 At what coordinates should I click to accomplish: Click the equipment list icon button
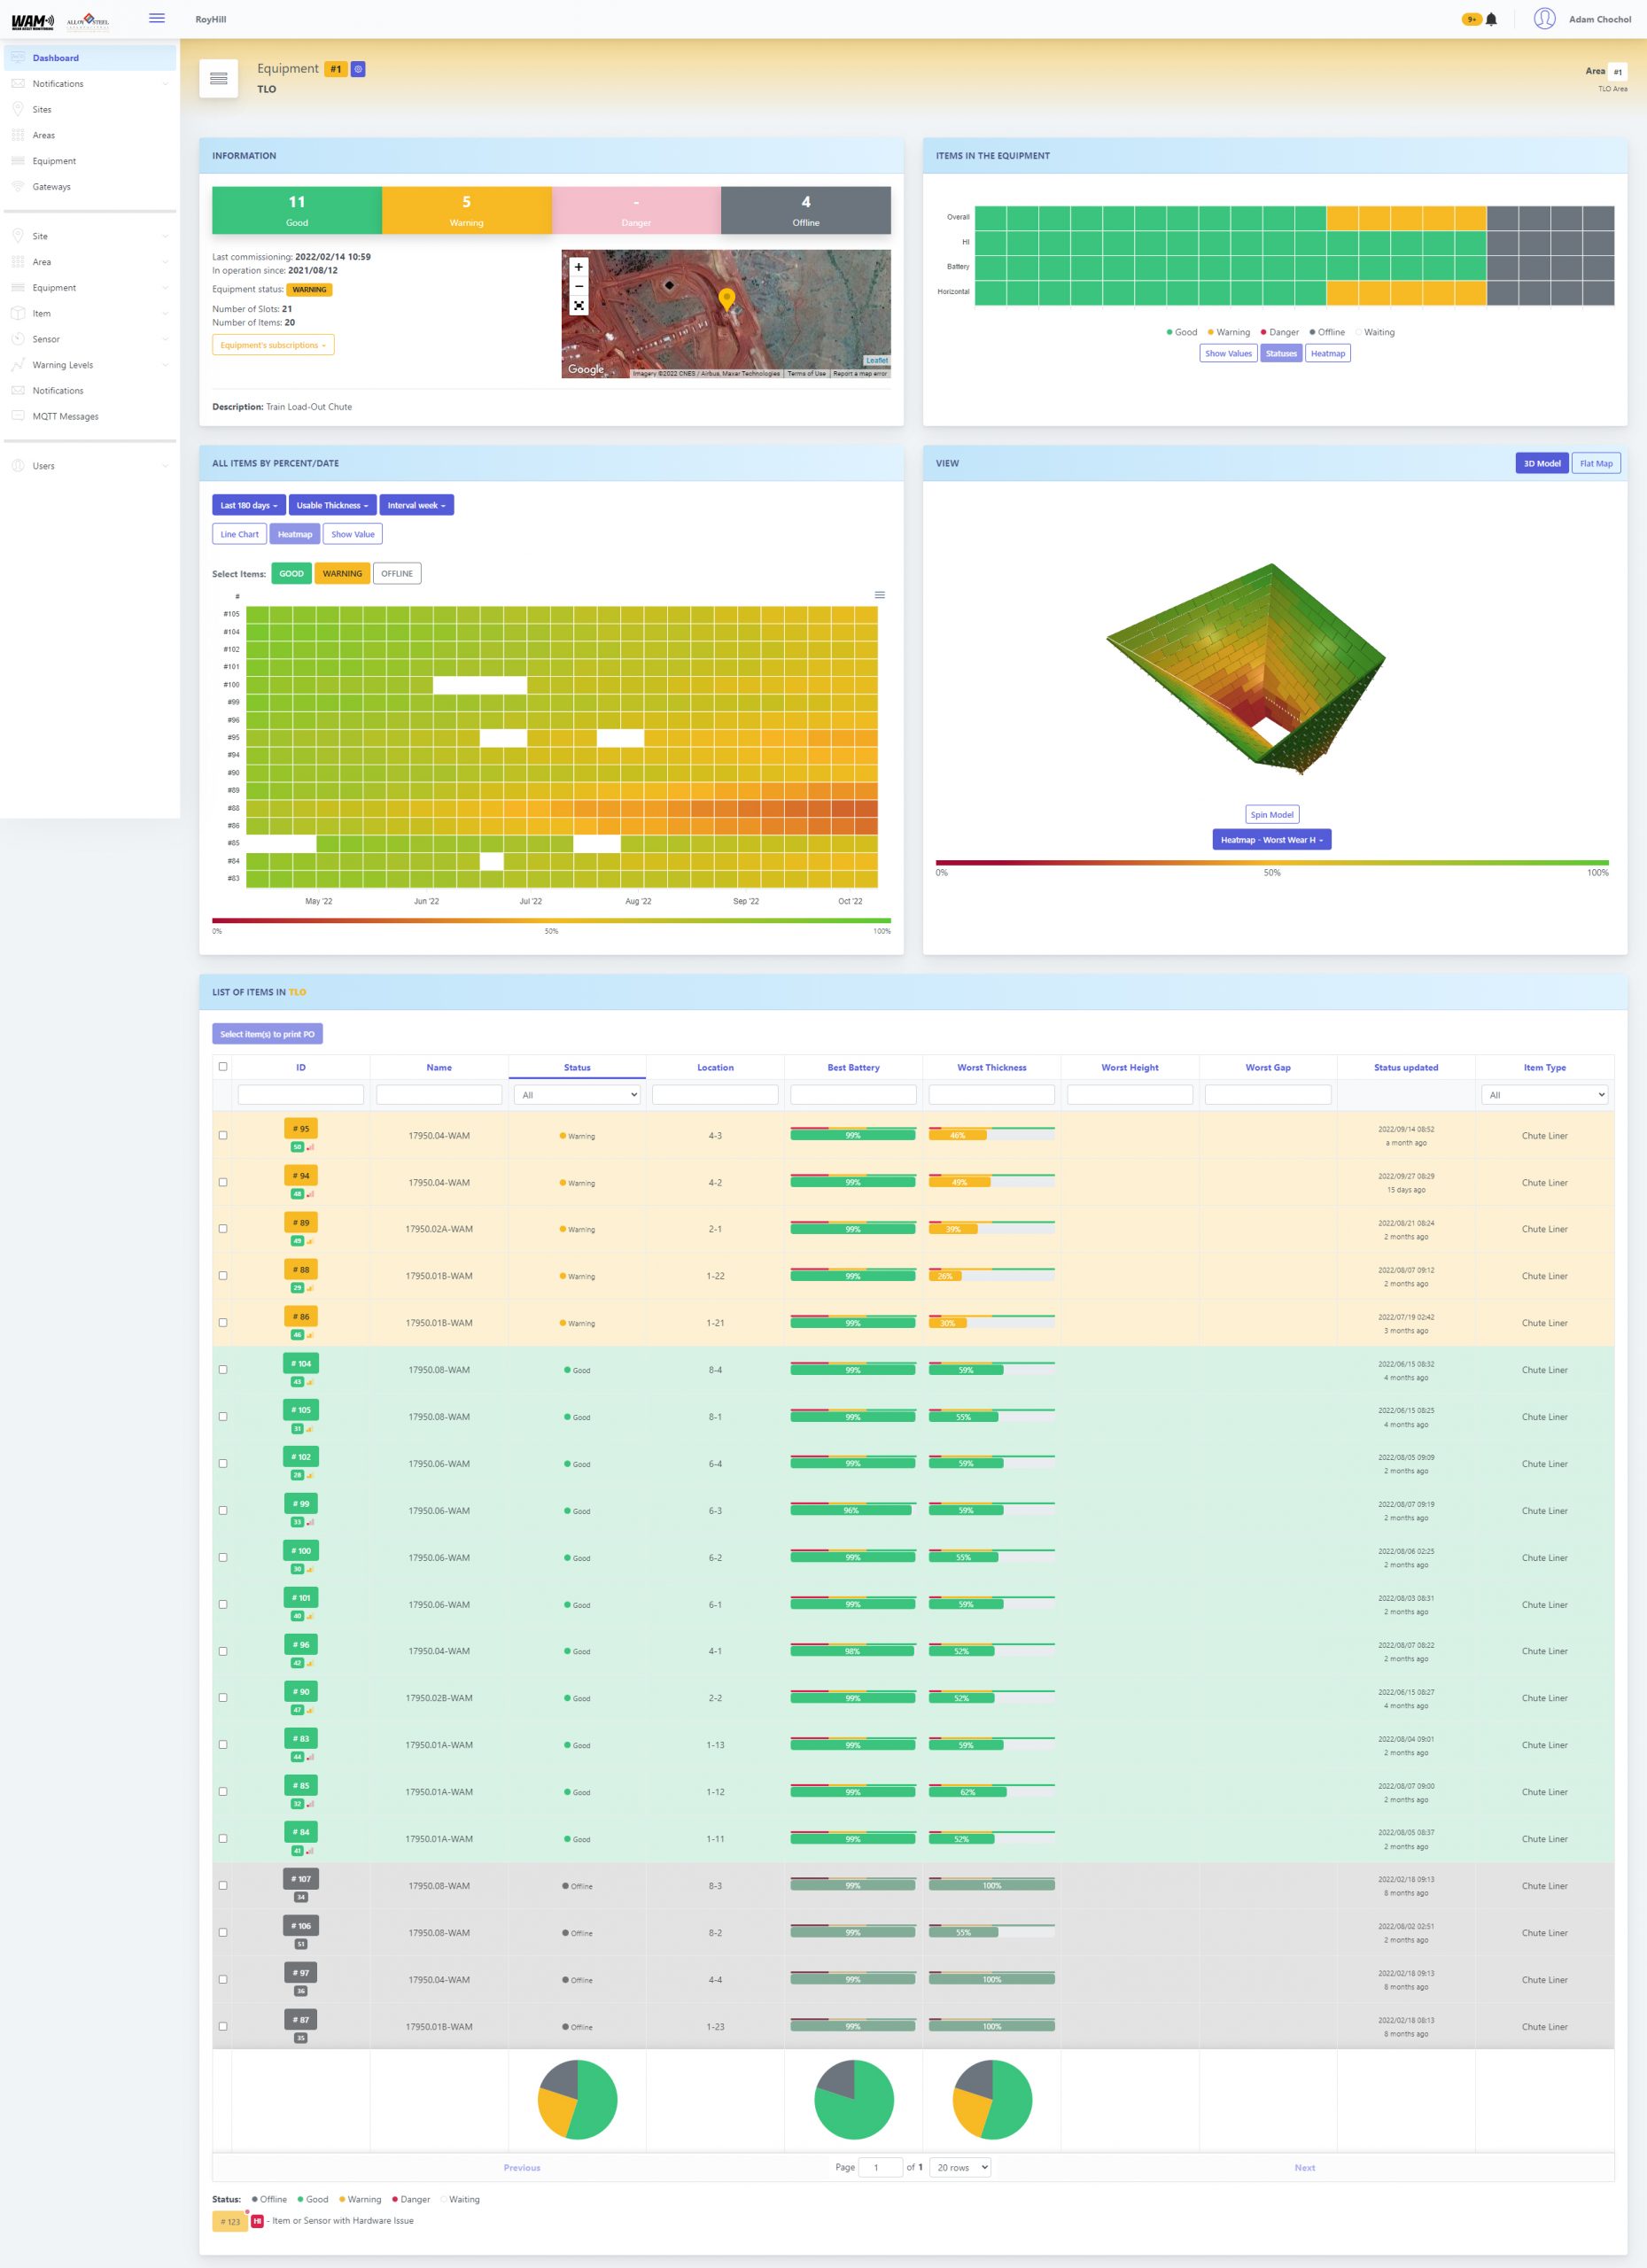click(x=218, y=79)
